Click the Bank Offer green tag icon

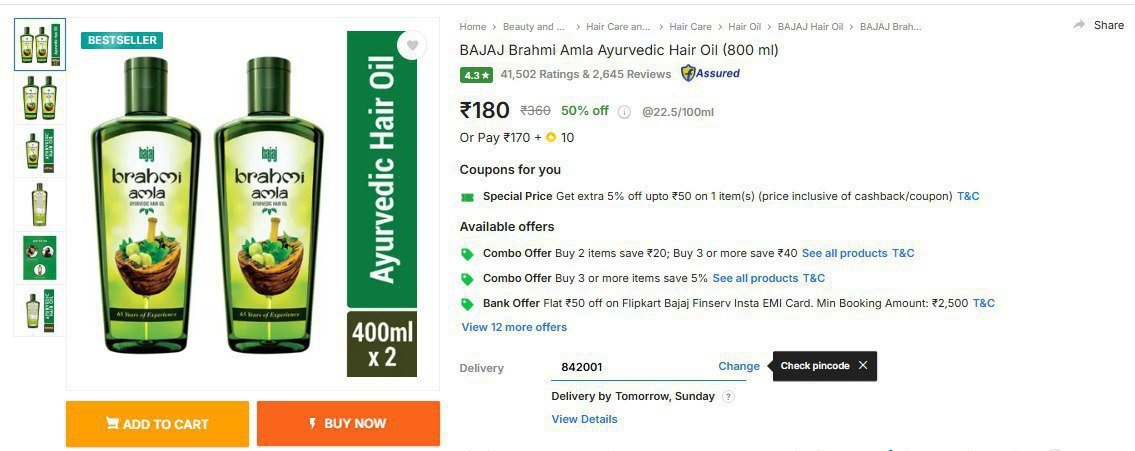467,304
